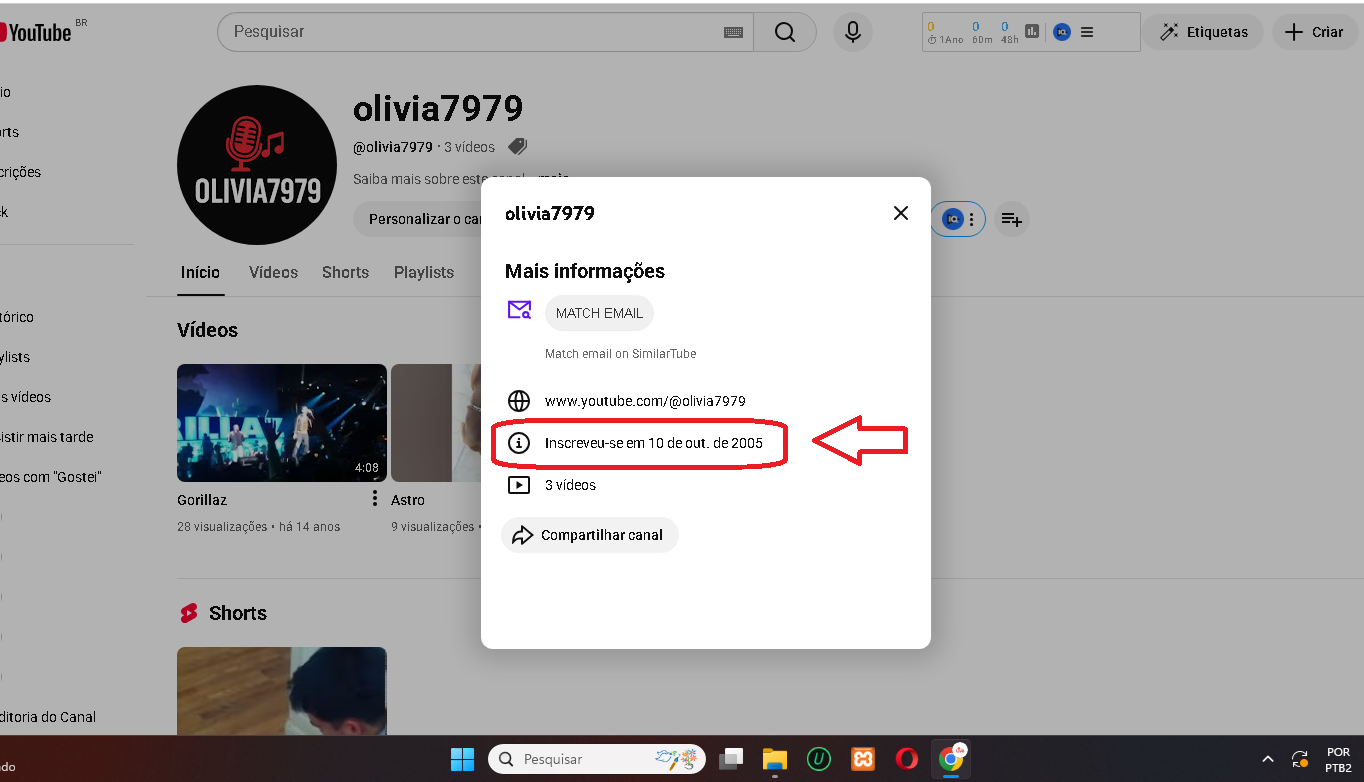The image size is (1364, 782).
Task: Click the Compartilhar canal button
Action: click(590, 535)
